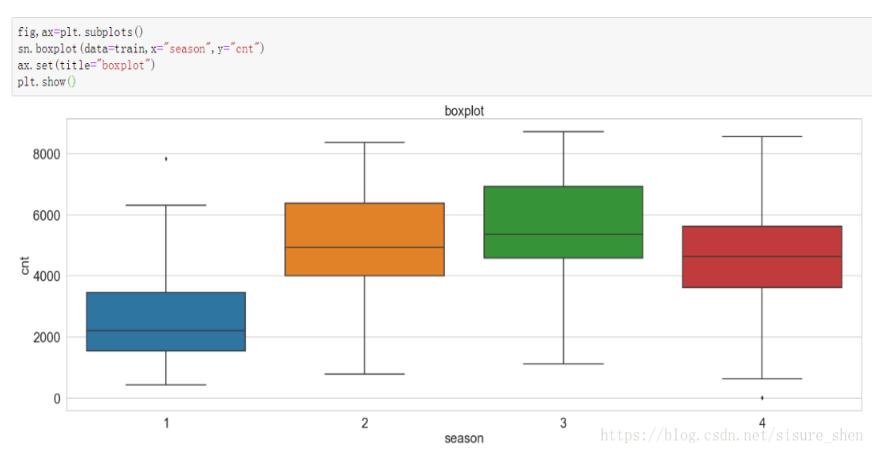Click the orange season 2 box

pos(364,239)
